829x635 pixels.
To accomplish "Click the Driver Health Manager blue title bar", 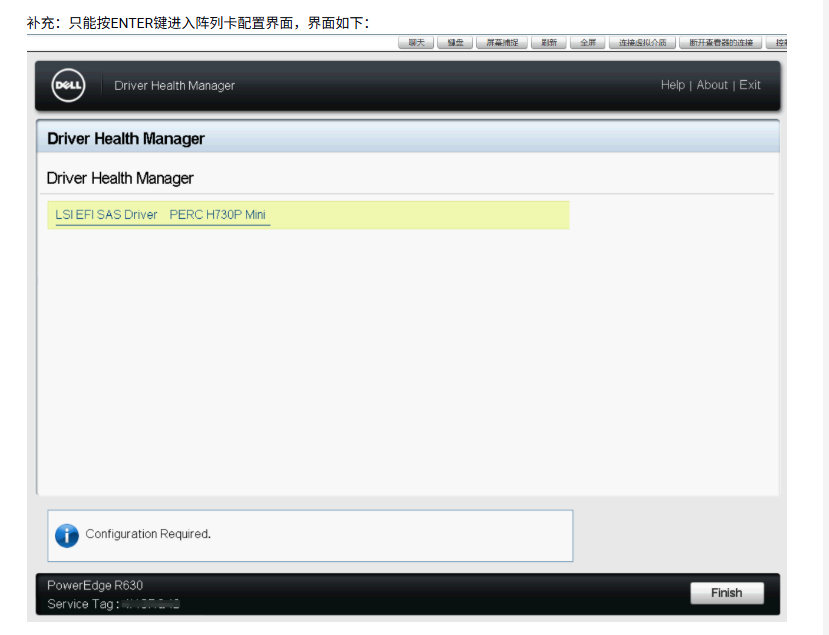I will click(x=407, y=138).
